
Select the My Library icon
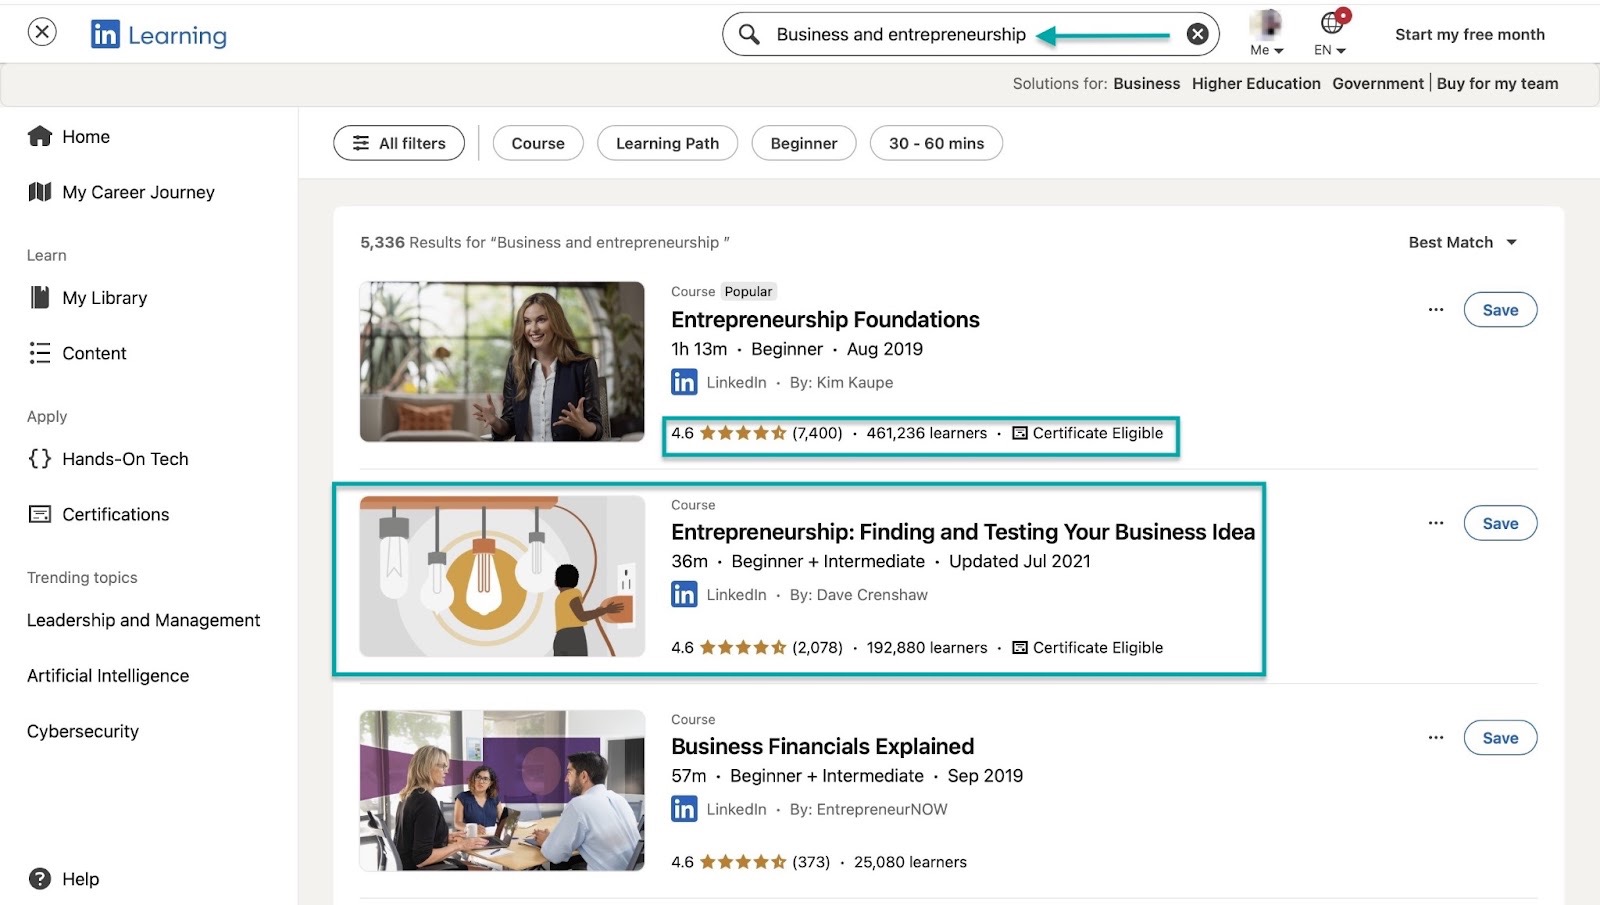pyautogui.click(x=38, y=297)
